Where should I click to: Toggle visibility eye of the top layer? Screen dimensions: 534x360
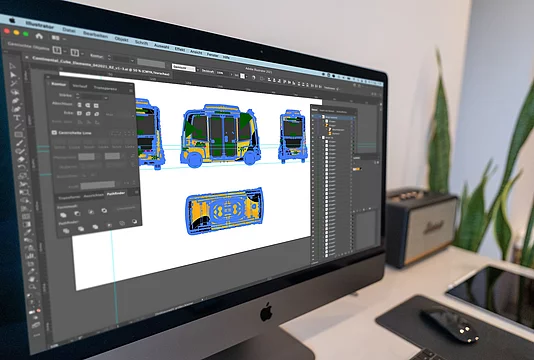tap(313, 116)
